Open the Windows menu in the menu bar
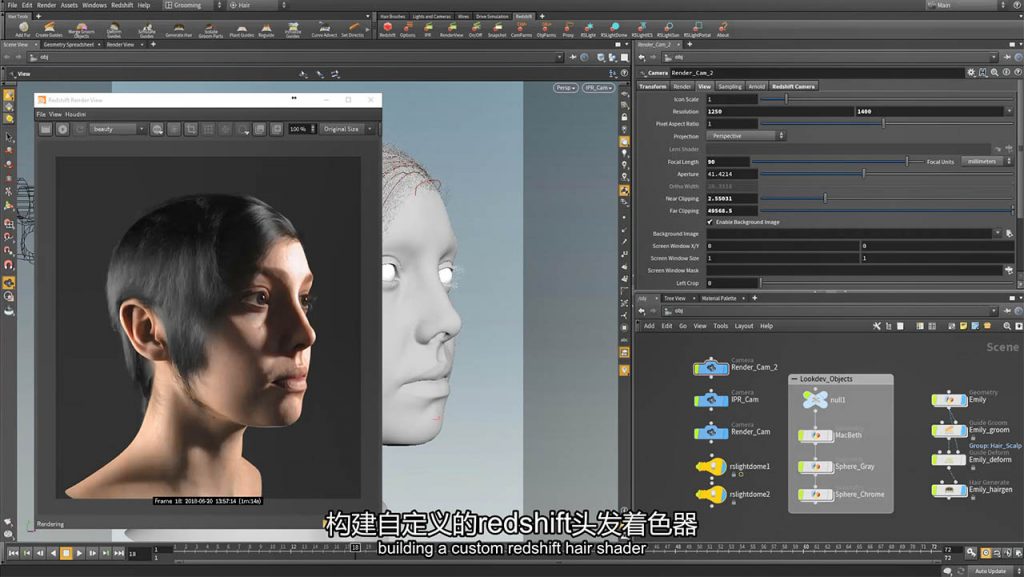The image size is (1024, 577). [x=94, y=5]
